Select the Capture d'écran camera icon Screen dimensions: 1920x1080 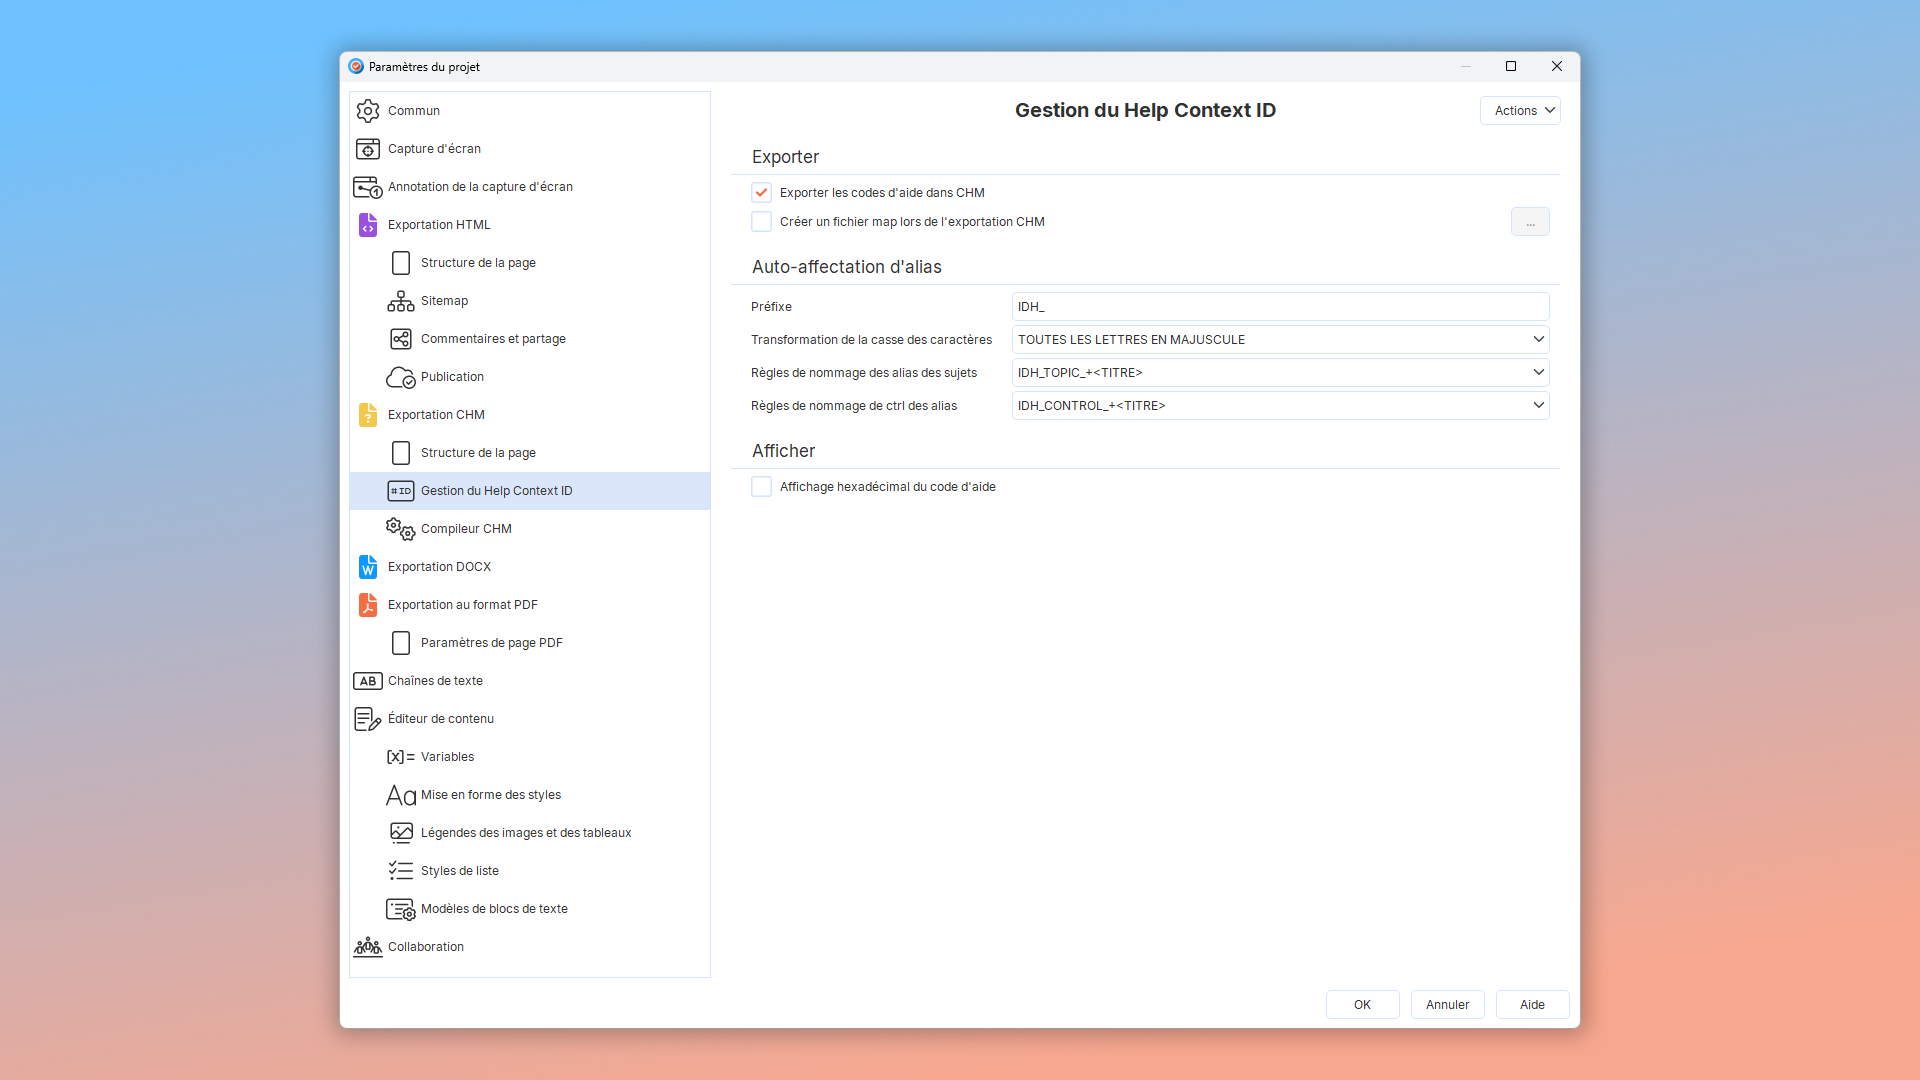368,149
